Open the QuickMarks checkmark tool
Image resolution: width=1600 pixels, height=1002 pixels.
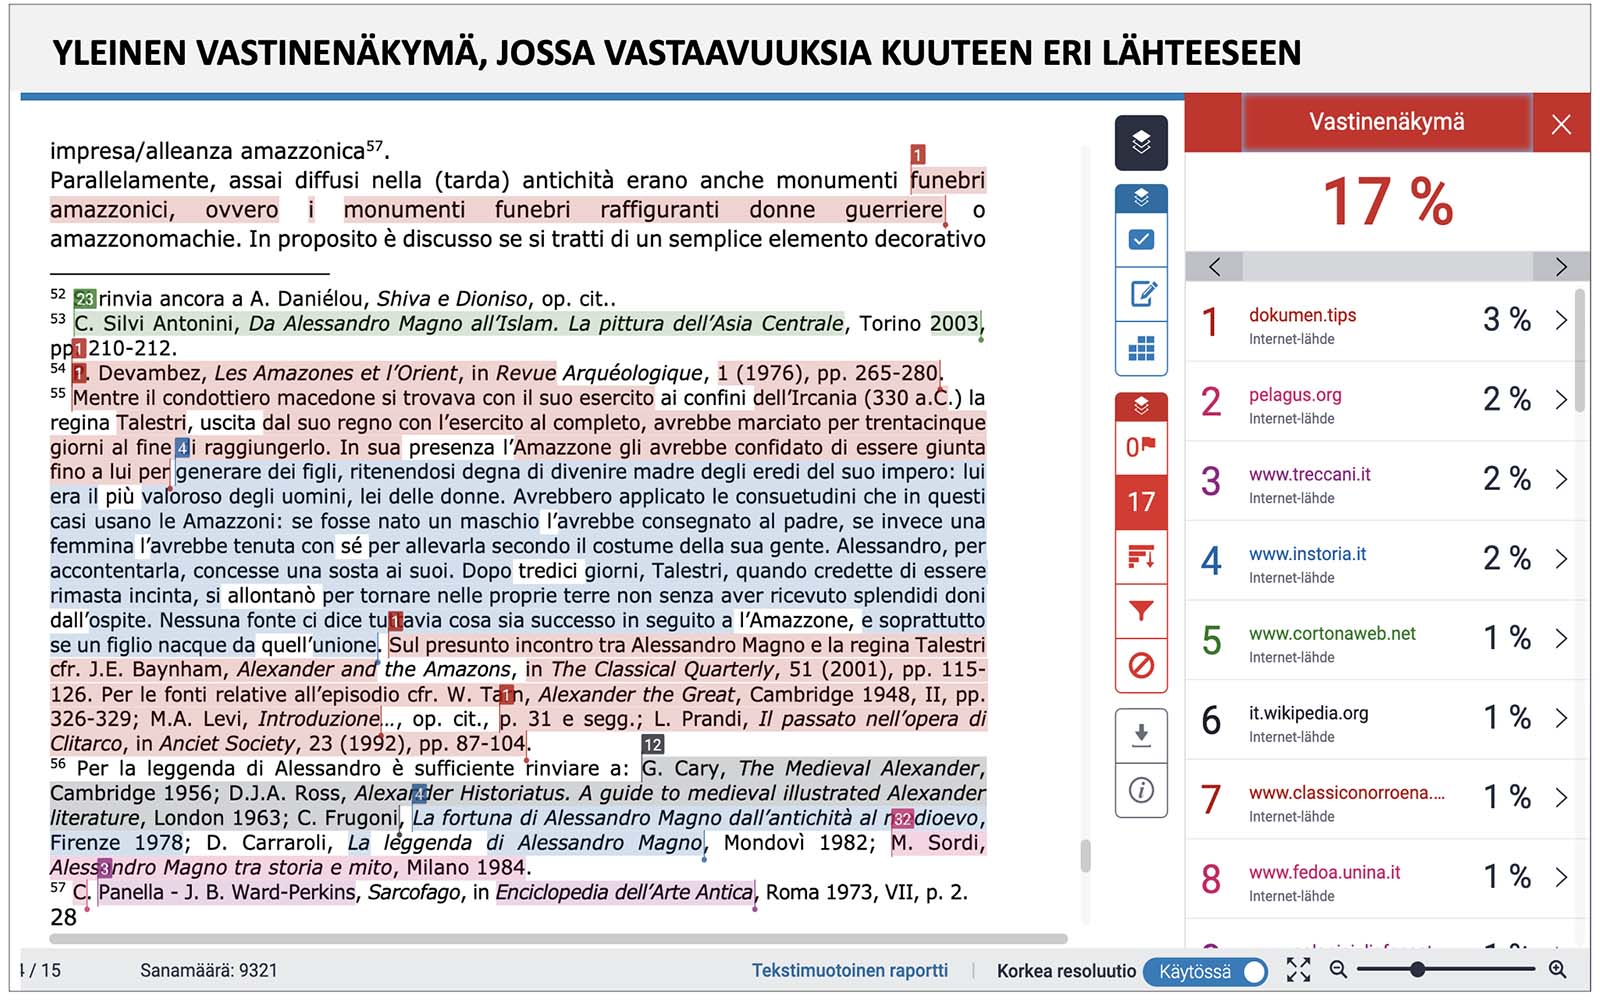click(x=1141, y=240)
